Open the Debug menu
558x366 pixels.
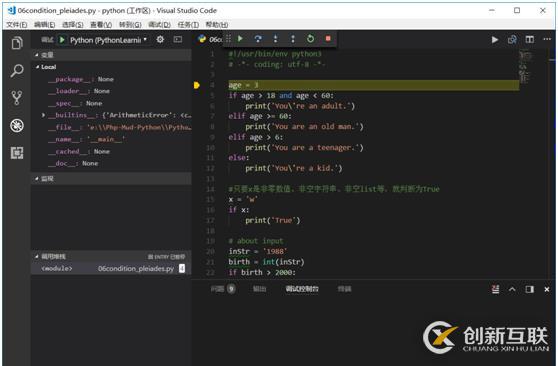(x=159, y=25)
